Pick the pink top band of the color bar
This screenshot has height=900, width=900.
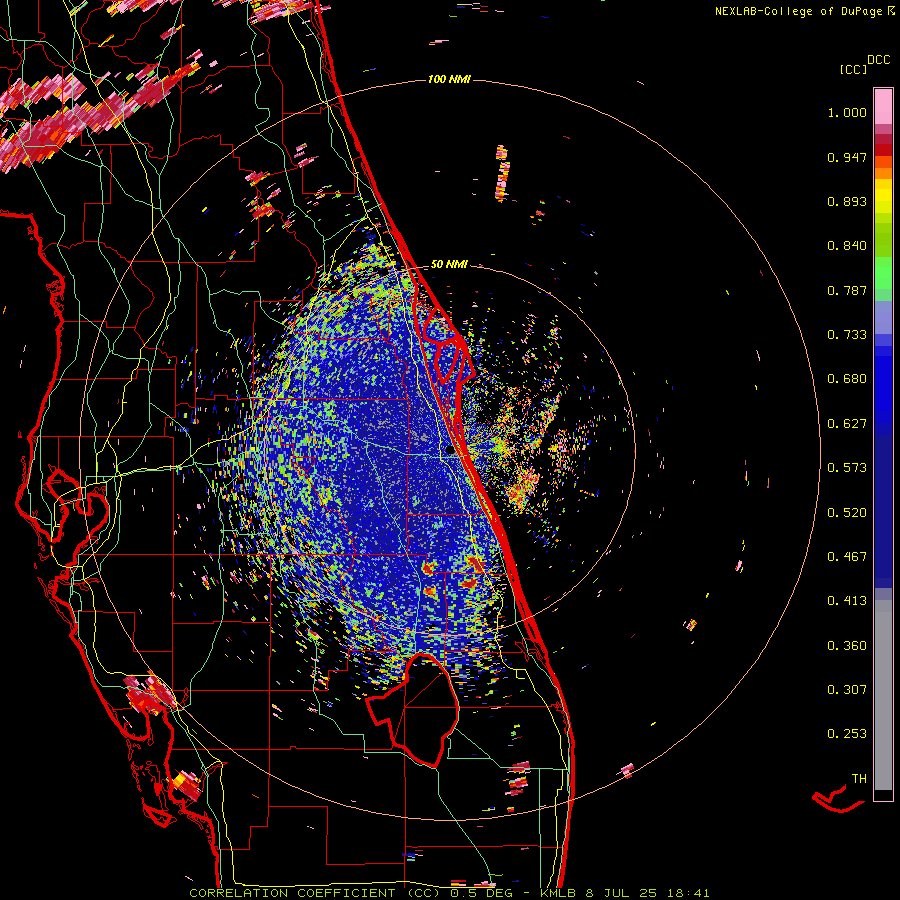883,106
